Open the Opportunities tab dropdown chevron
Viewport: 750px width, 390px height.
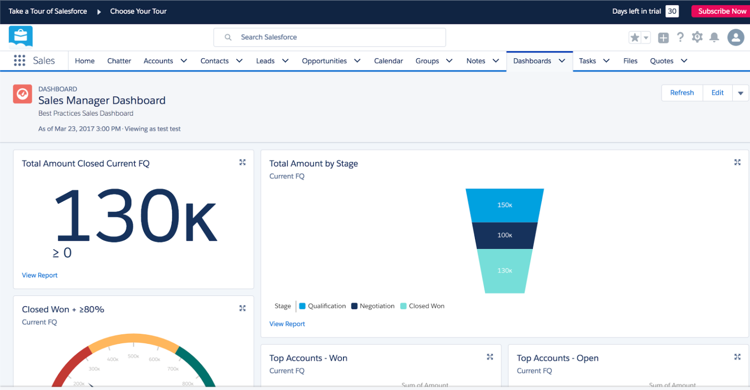click(x=357, y=61)
